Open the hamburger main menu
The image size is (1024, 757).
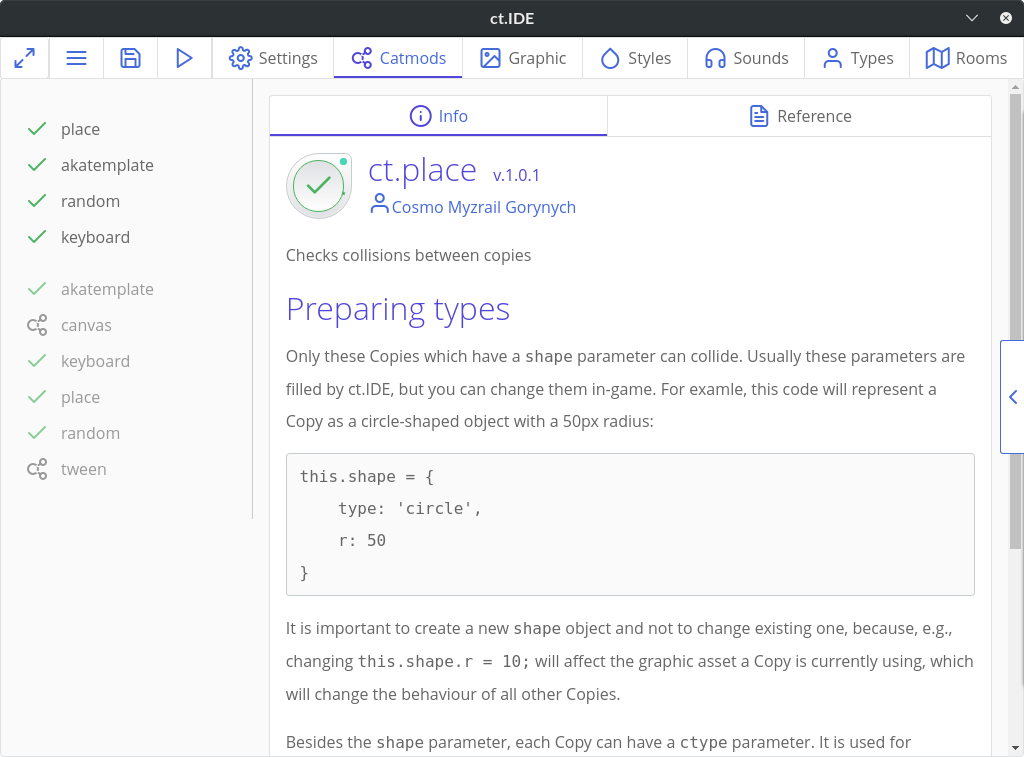[x=76, y=58]
